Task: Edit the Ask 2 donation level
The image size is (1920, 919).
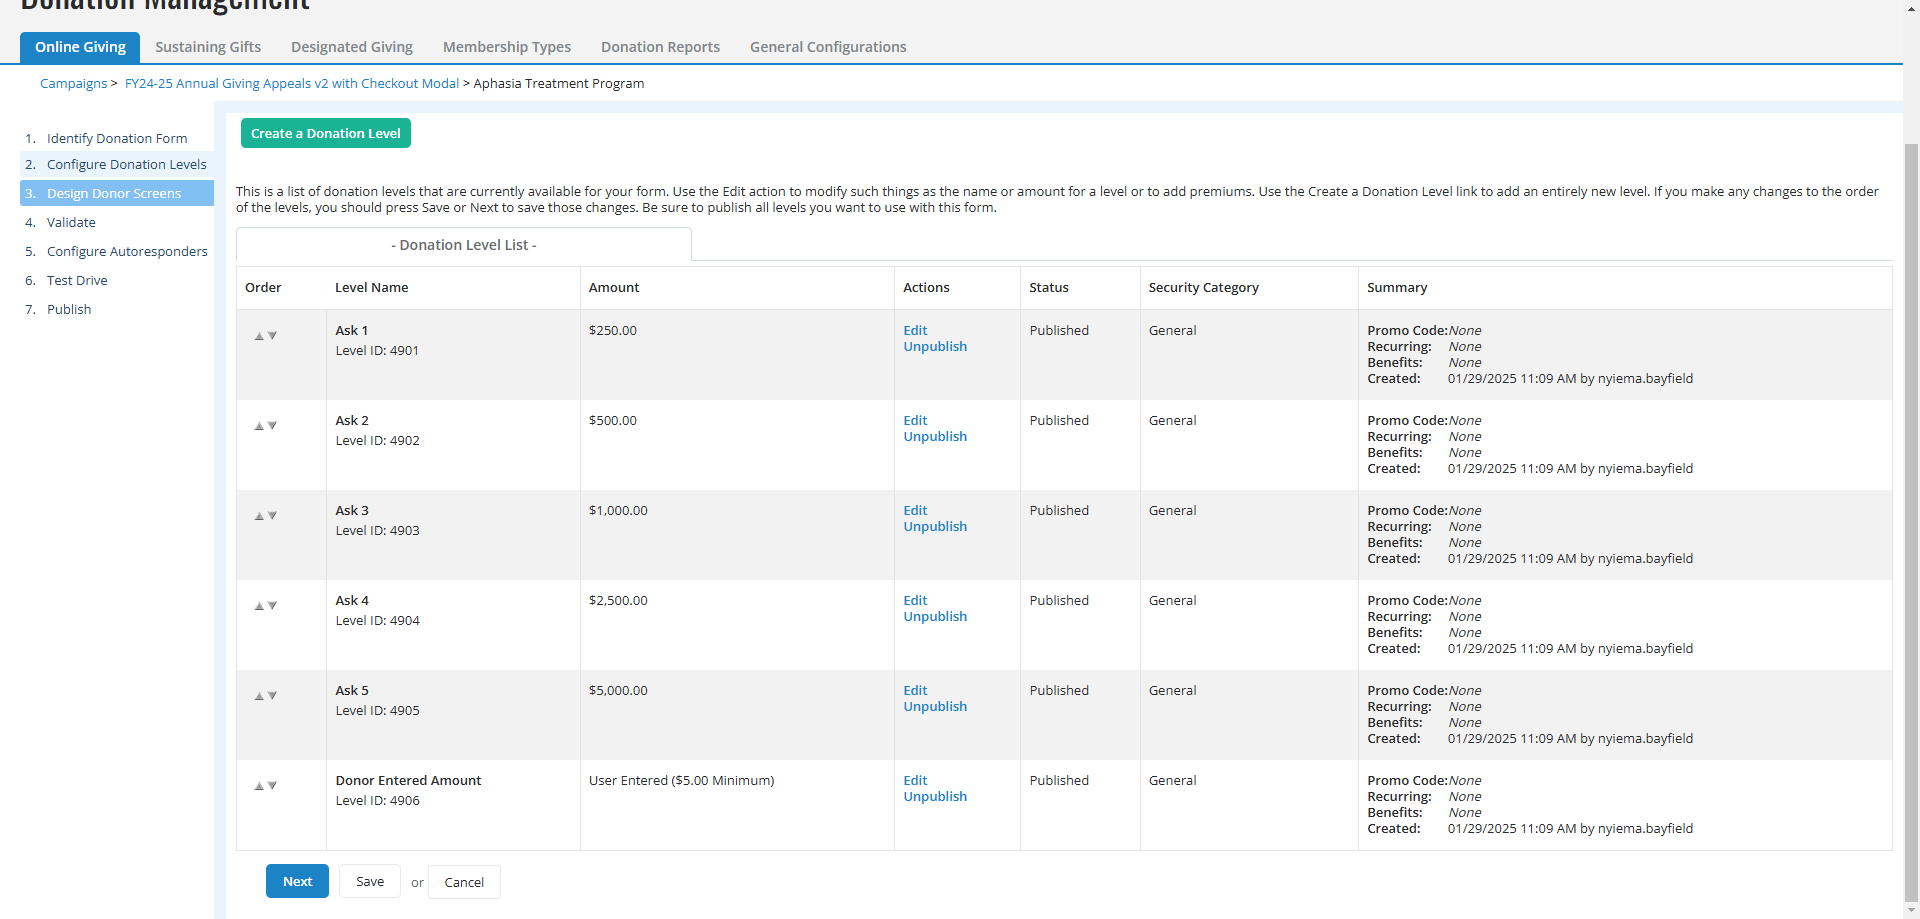Action: coord(915,420)
